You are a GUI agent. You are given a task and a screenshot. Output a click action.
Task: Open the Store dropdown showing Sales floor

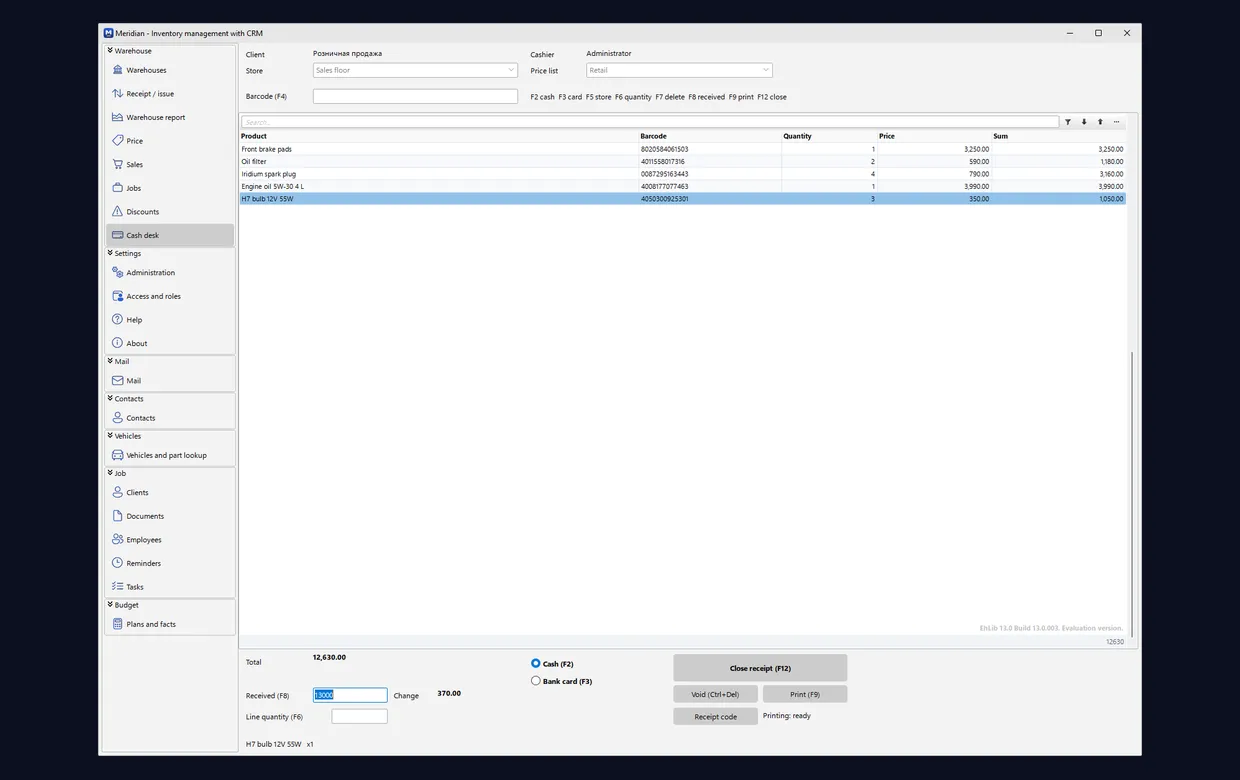click(415, 70)
